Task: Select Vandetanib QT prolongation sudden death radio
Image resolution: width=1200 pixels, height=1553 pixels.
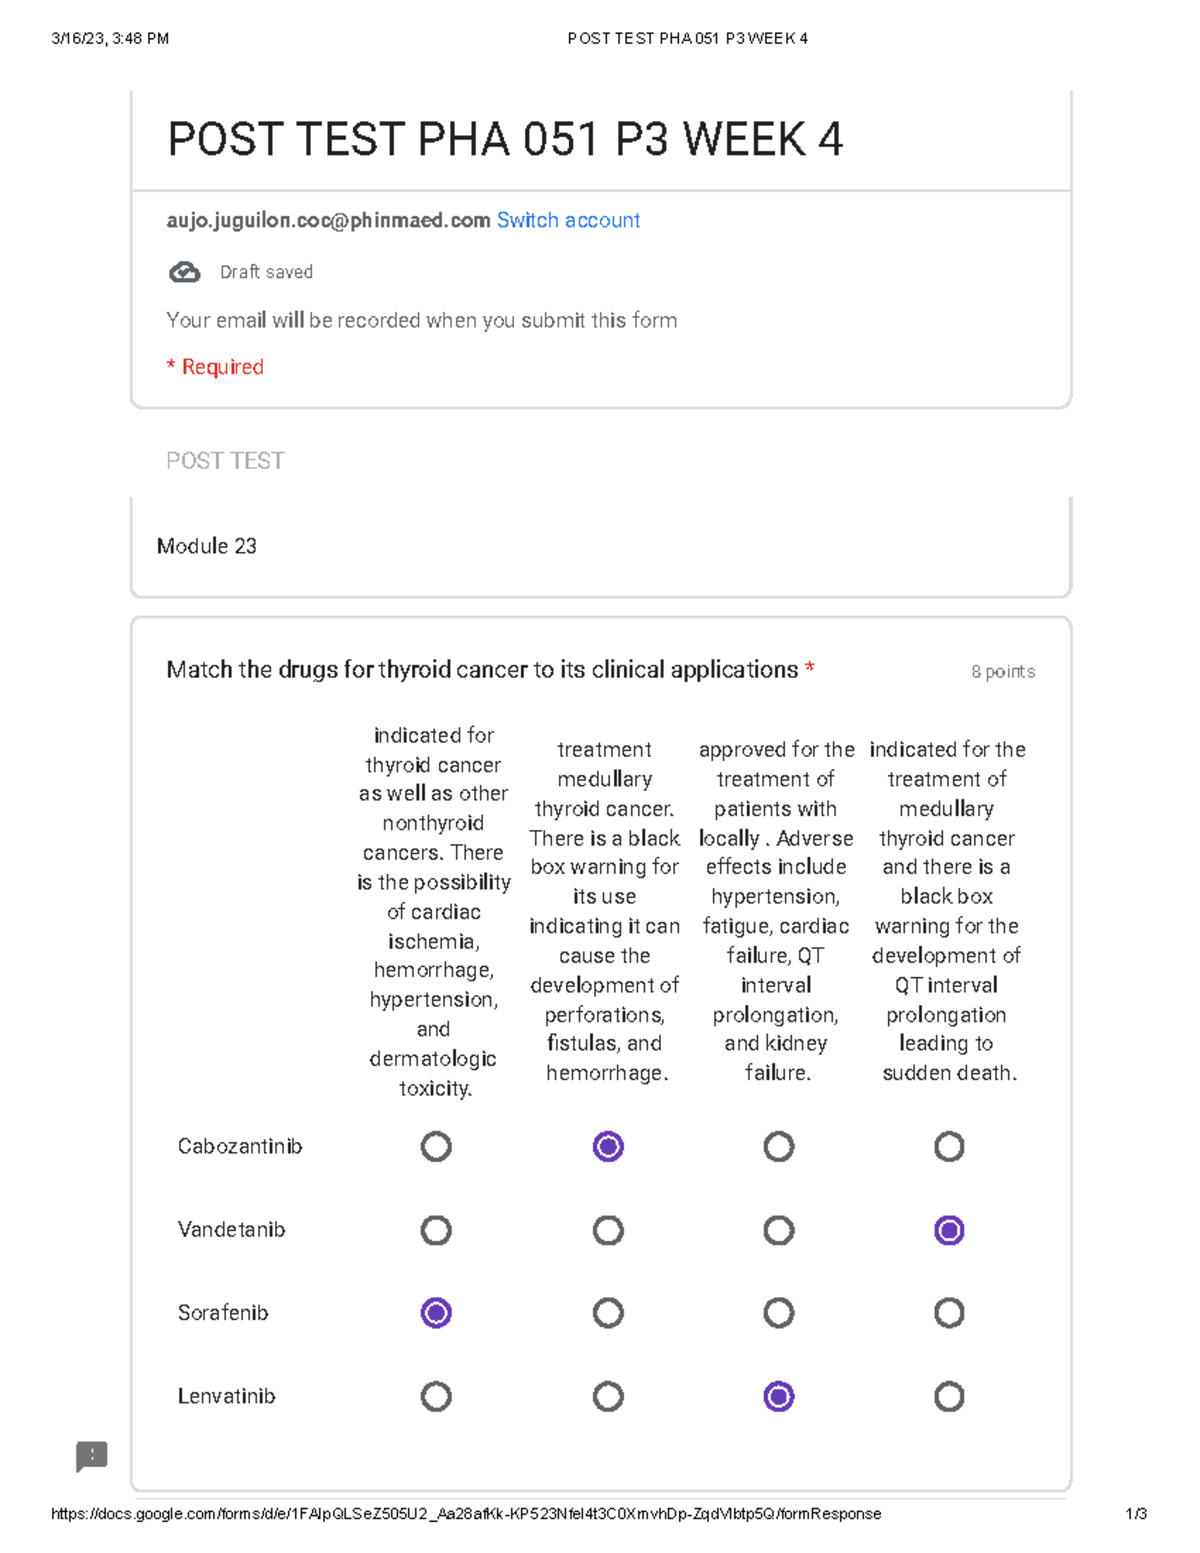Action: click(x=949, y=1230)
